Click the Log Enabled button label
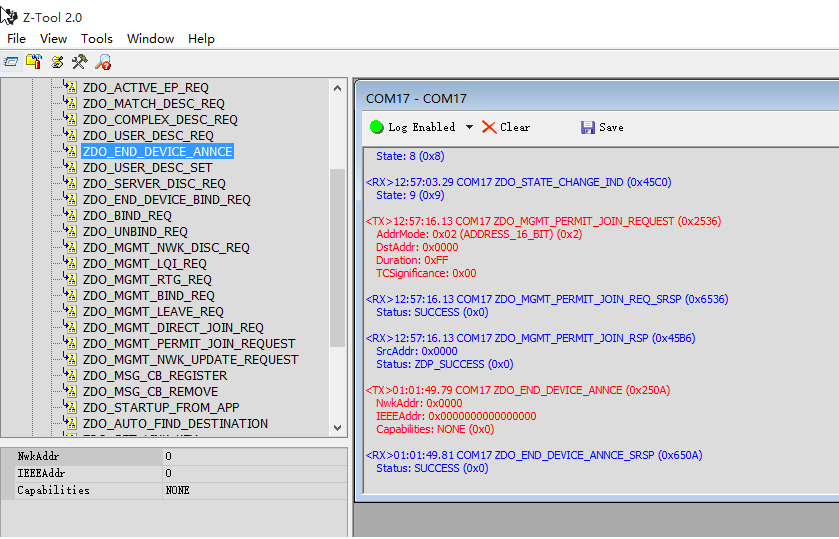The height and width of the screenshot is (539, 839). click(422, 127)
